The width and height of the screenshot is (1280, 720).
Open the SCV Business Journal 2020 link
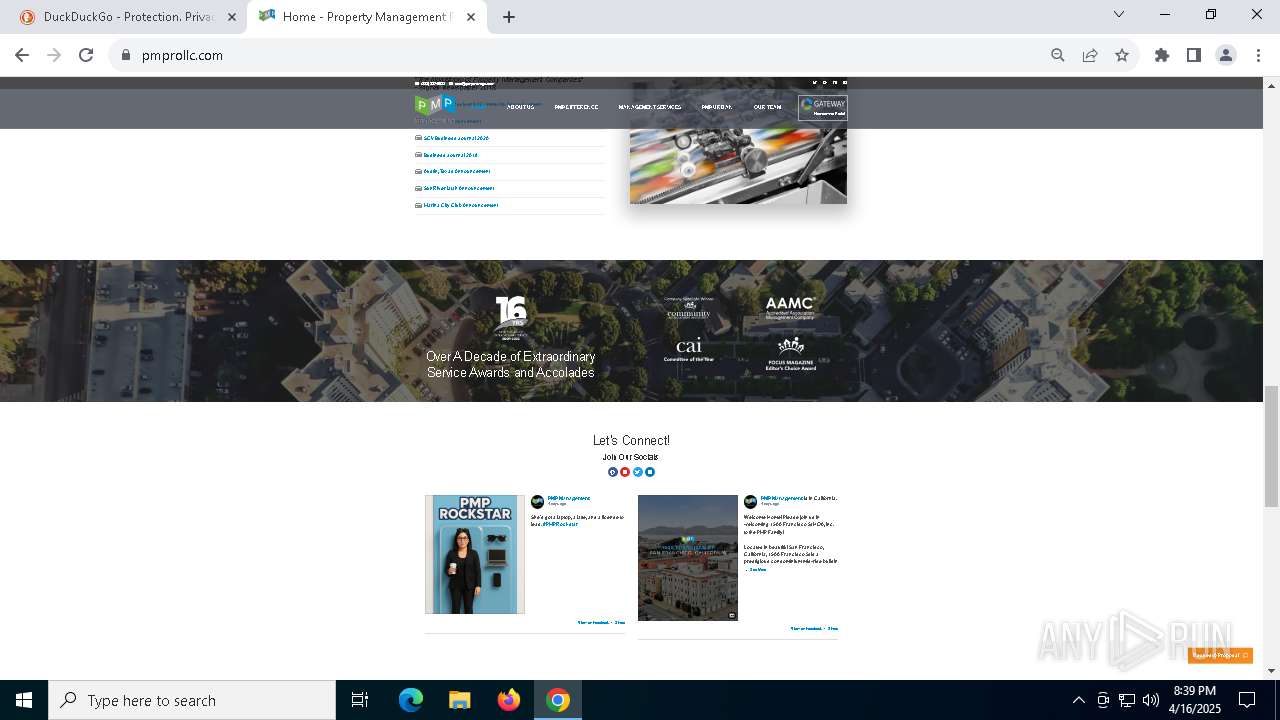click(x=456, y=138)
